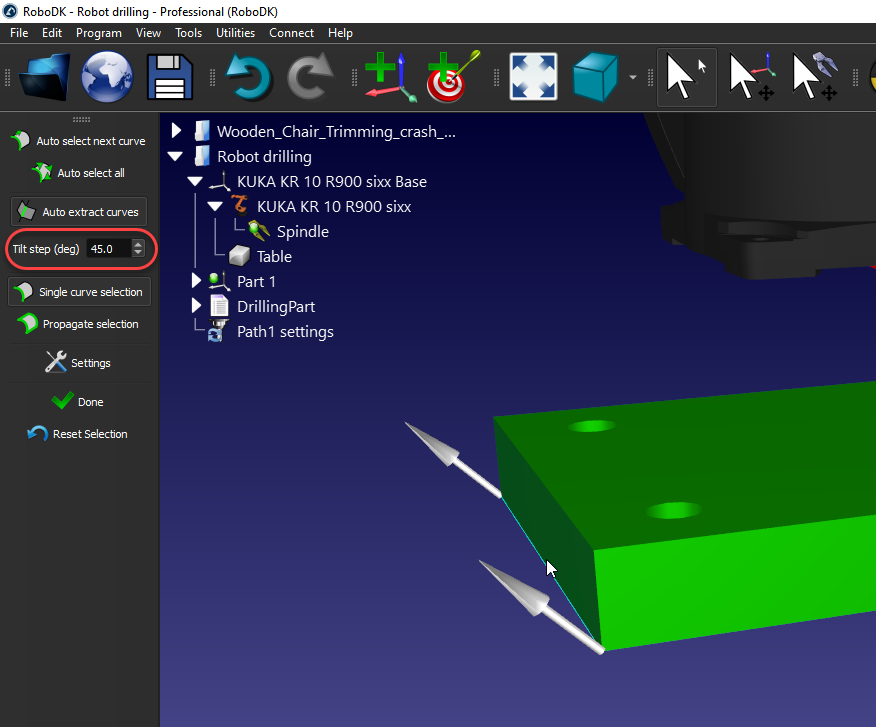
Task: Undo the last action
Action: [x=249, y=77]
